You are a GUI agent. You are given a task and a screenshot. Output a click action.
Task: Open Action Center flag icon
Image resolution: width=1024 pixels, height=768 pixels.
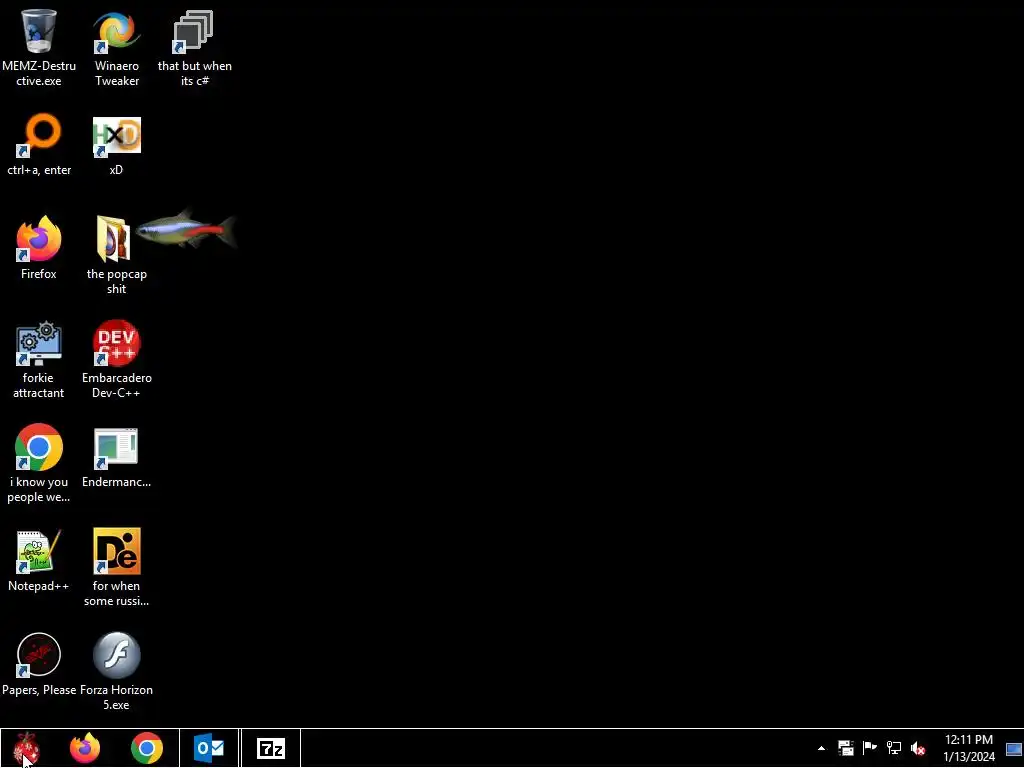pos(870,748)
